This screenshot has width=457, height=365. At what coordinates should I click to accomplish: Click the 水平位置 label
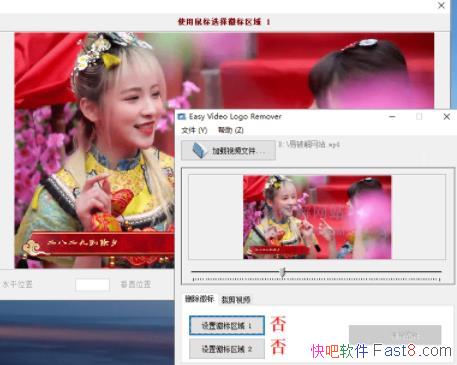(x=17, y=284)
